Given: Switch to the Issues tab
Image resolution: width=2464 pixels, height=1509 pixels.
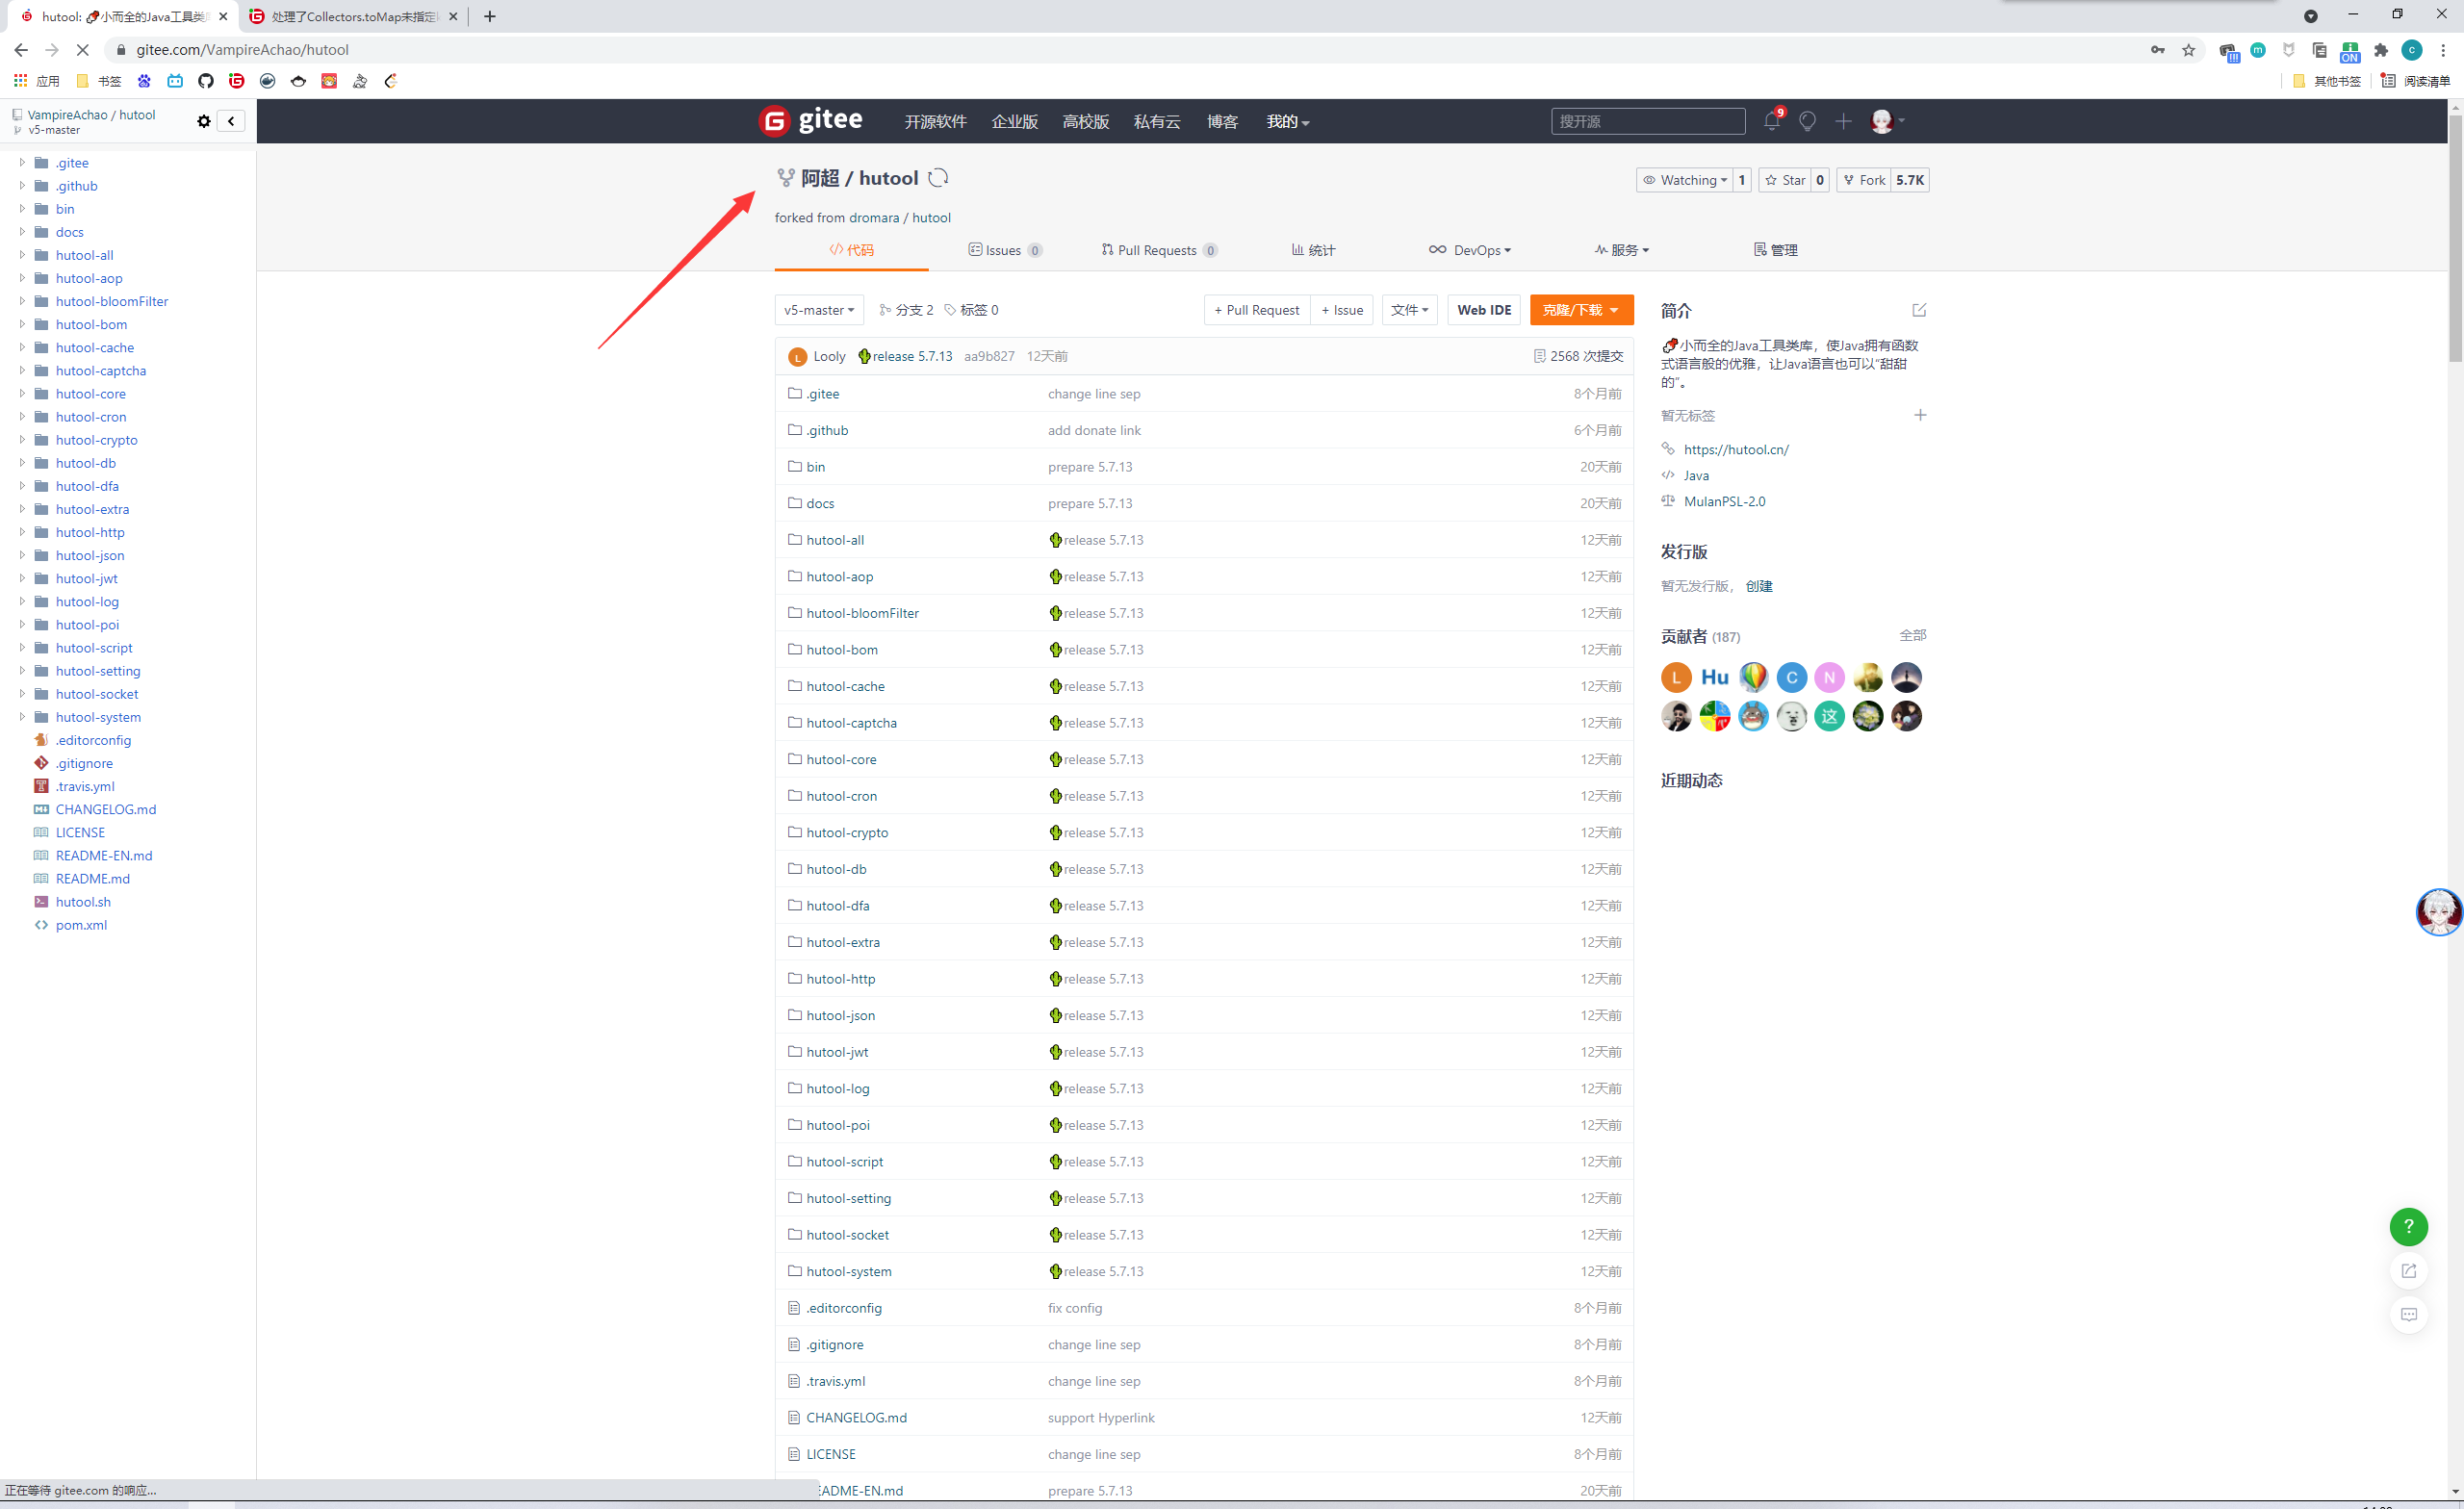Looking at the screenshot, I should [1004, 250].
